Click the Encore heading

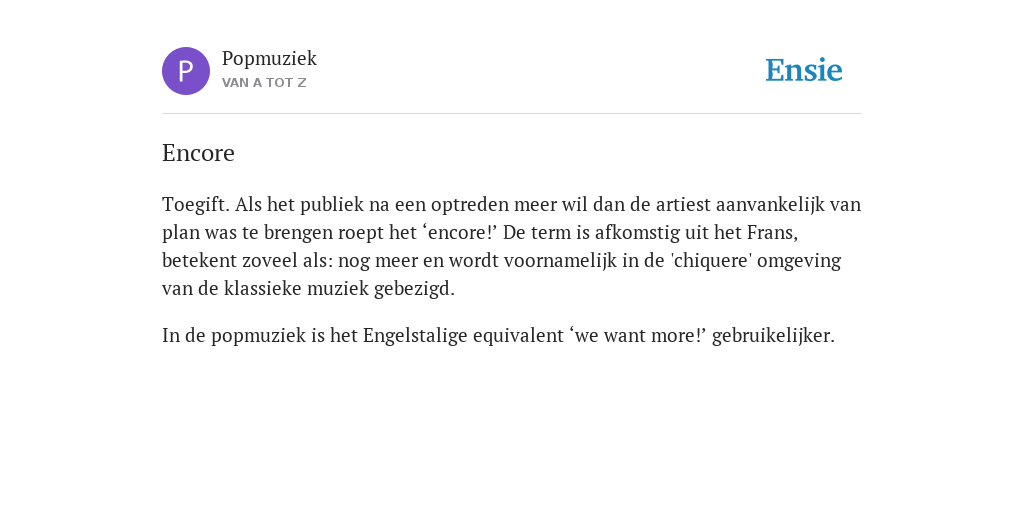(198, 153)
